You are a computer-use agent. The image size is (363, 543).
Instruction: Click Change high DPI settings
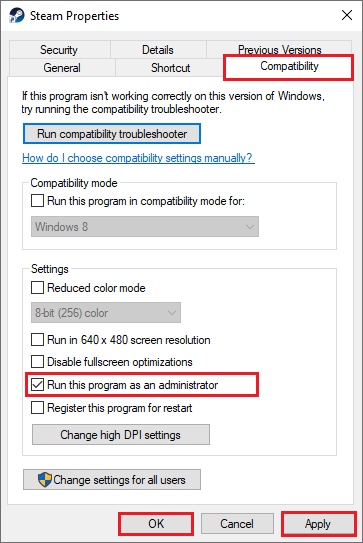click(x=121, y=435)
